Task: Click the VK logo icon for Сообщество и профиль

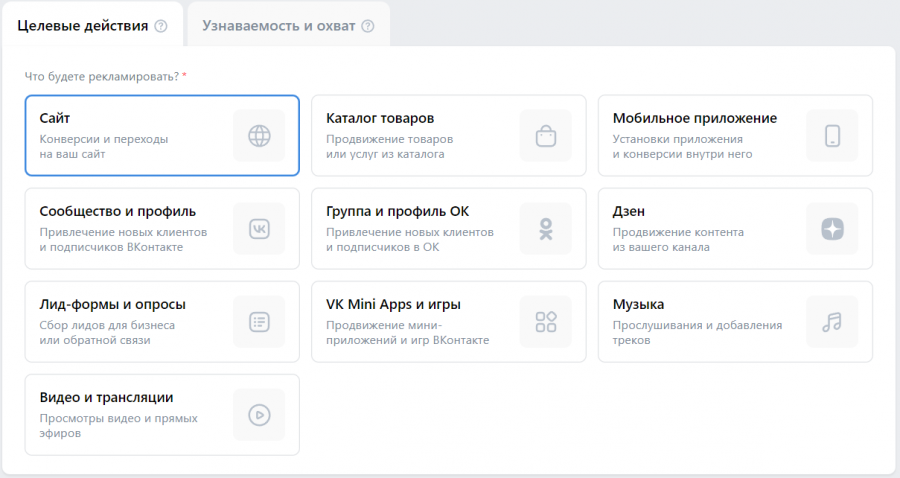Action: (x=259, y=229)
